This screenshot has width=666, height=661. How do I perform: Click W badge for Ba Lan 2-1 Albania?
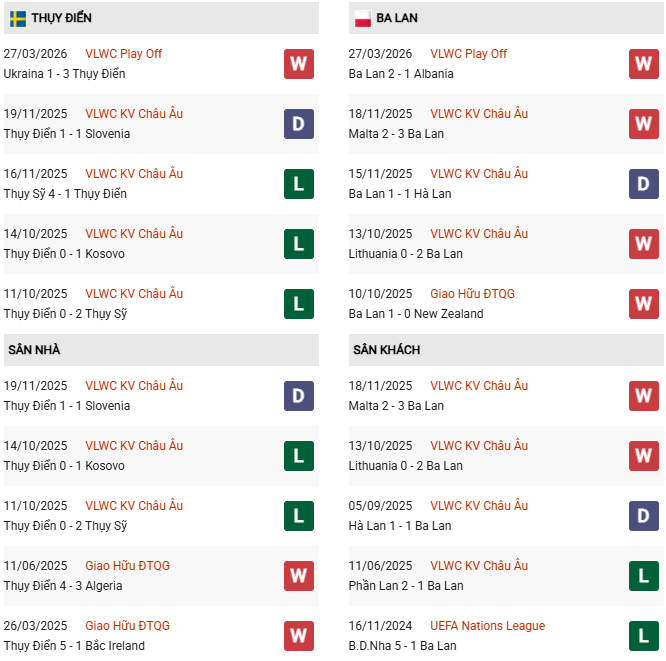point(643,64)
